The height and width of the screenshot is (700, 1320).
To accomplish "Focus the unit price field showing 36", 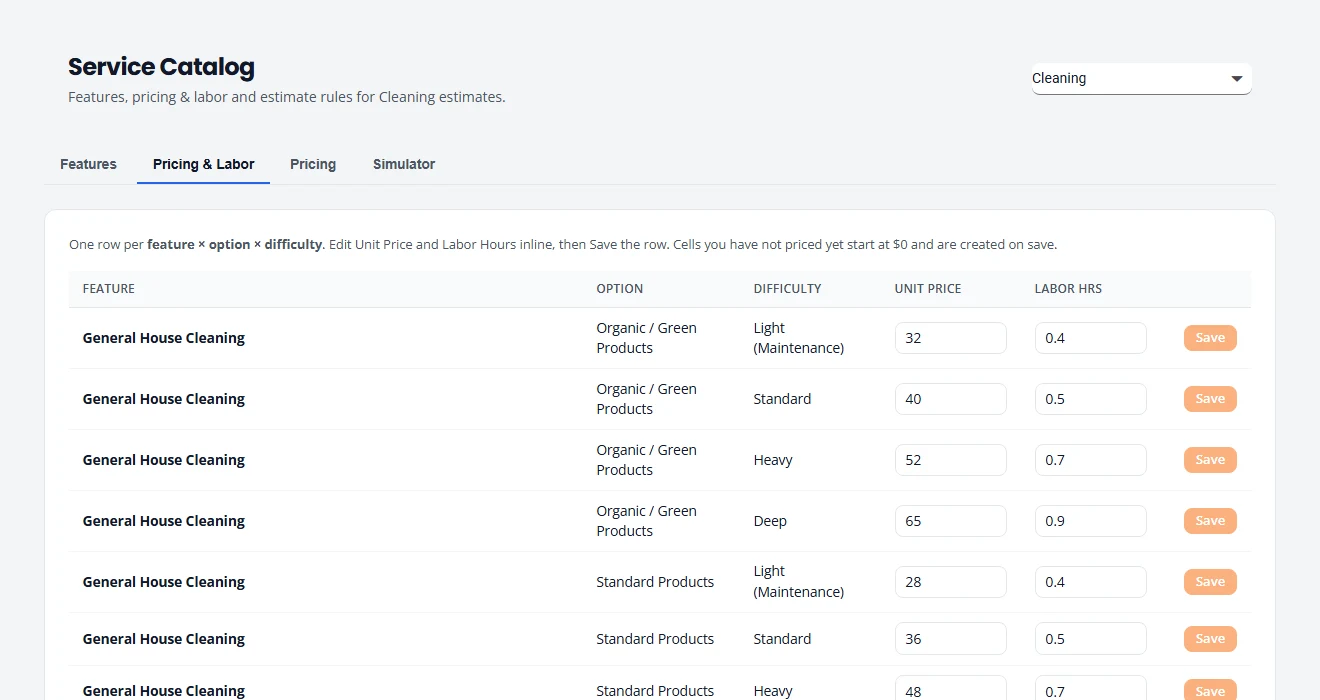I will (x=950, y=639).
